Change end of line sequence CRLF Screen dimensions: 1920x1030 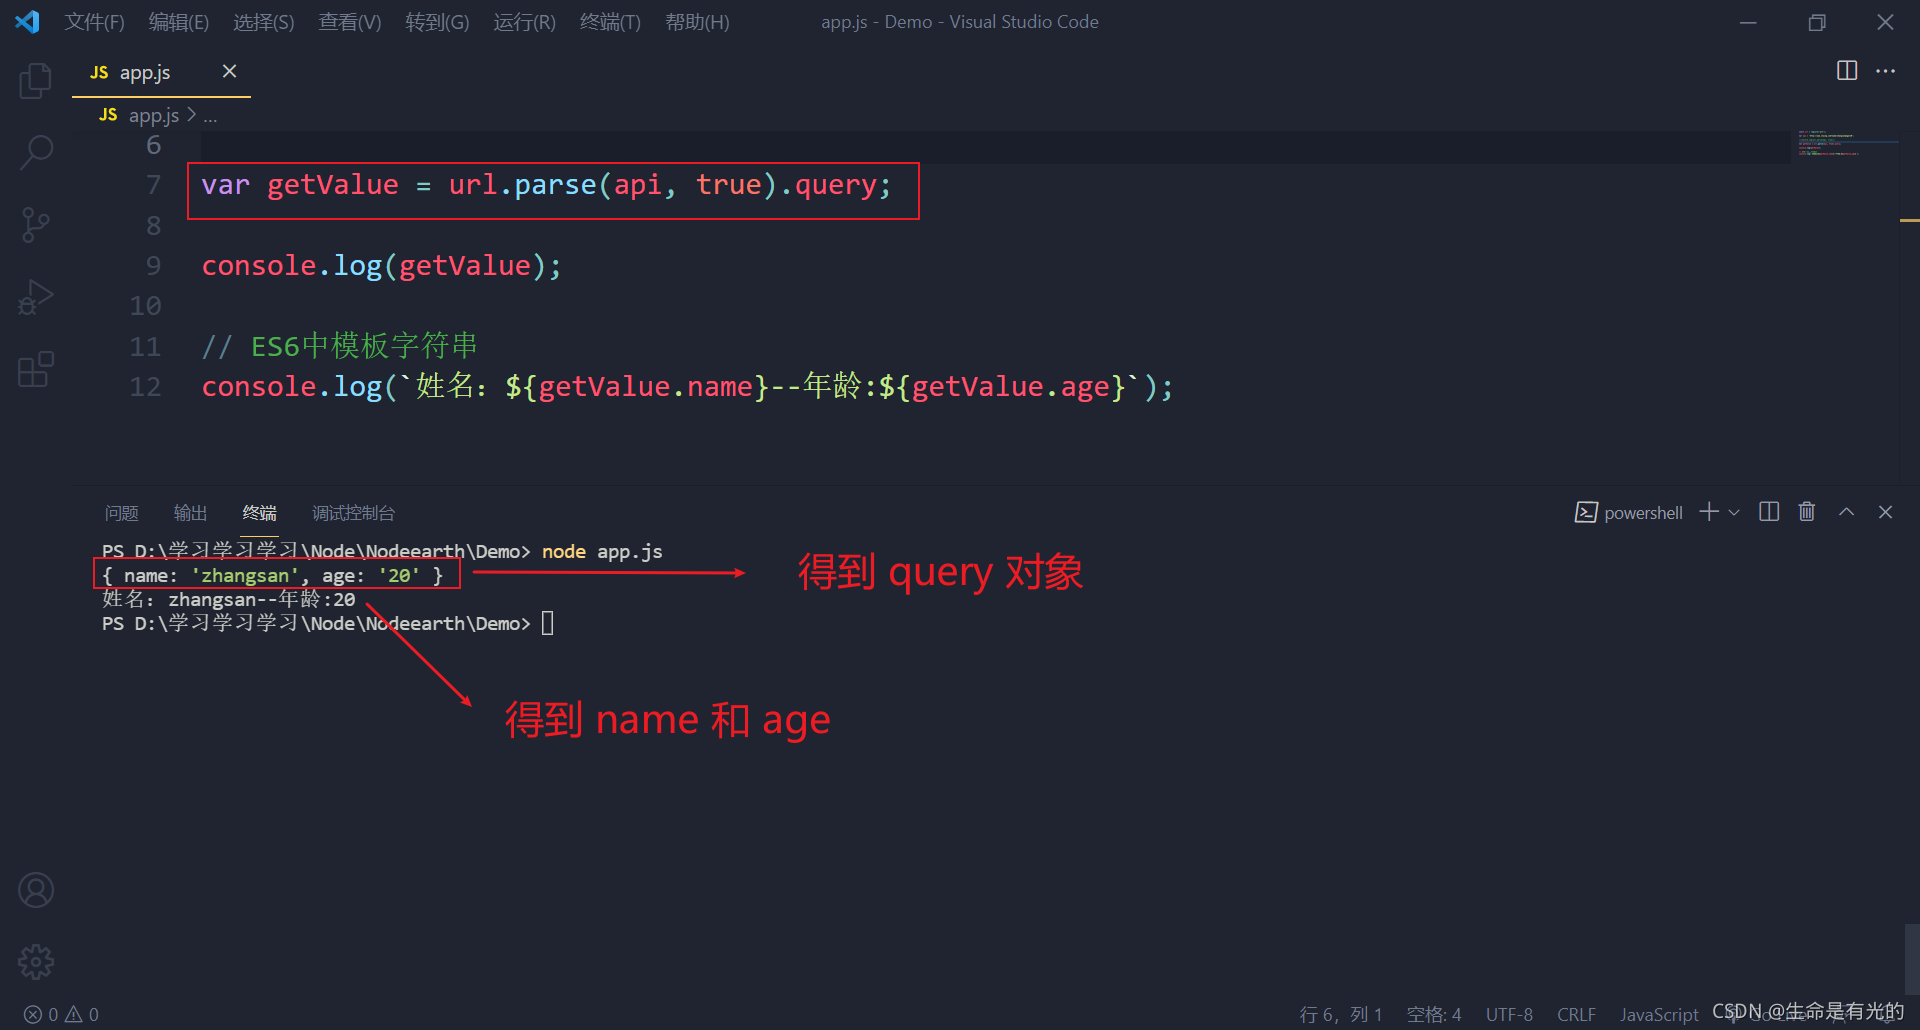click(x=1576, y=1014)
